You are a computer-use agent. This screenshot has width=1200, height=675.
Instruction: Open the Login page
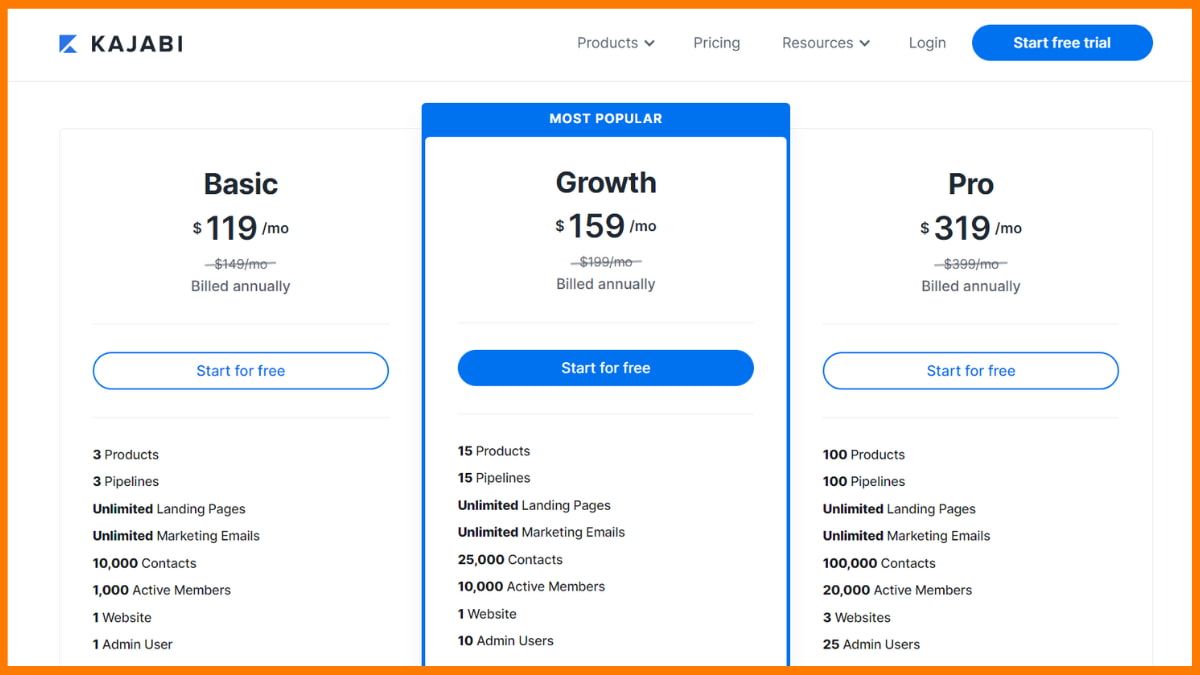click(x=927, y=43)
